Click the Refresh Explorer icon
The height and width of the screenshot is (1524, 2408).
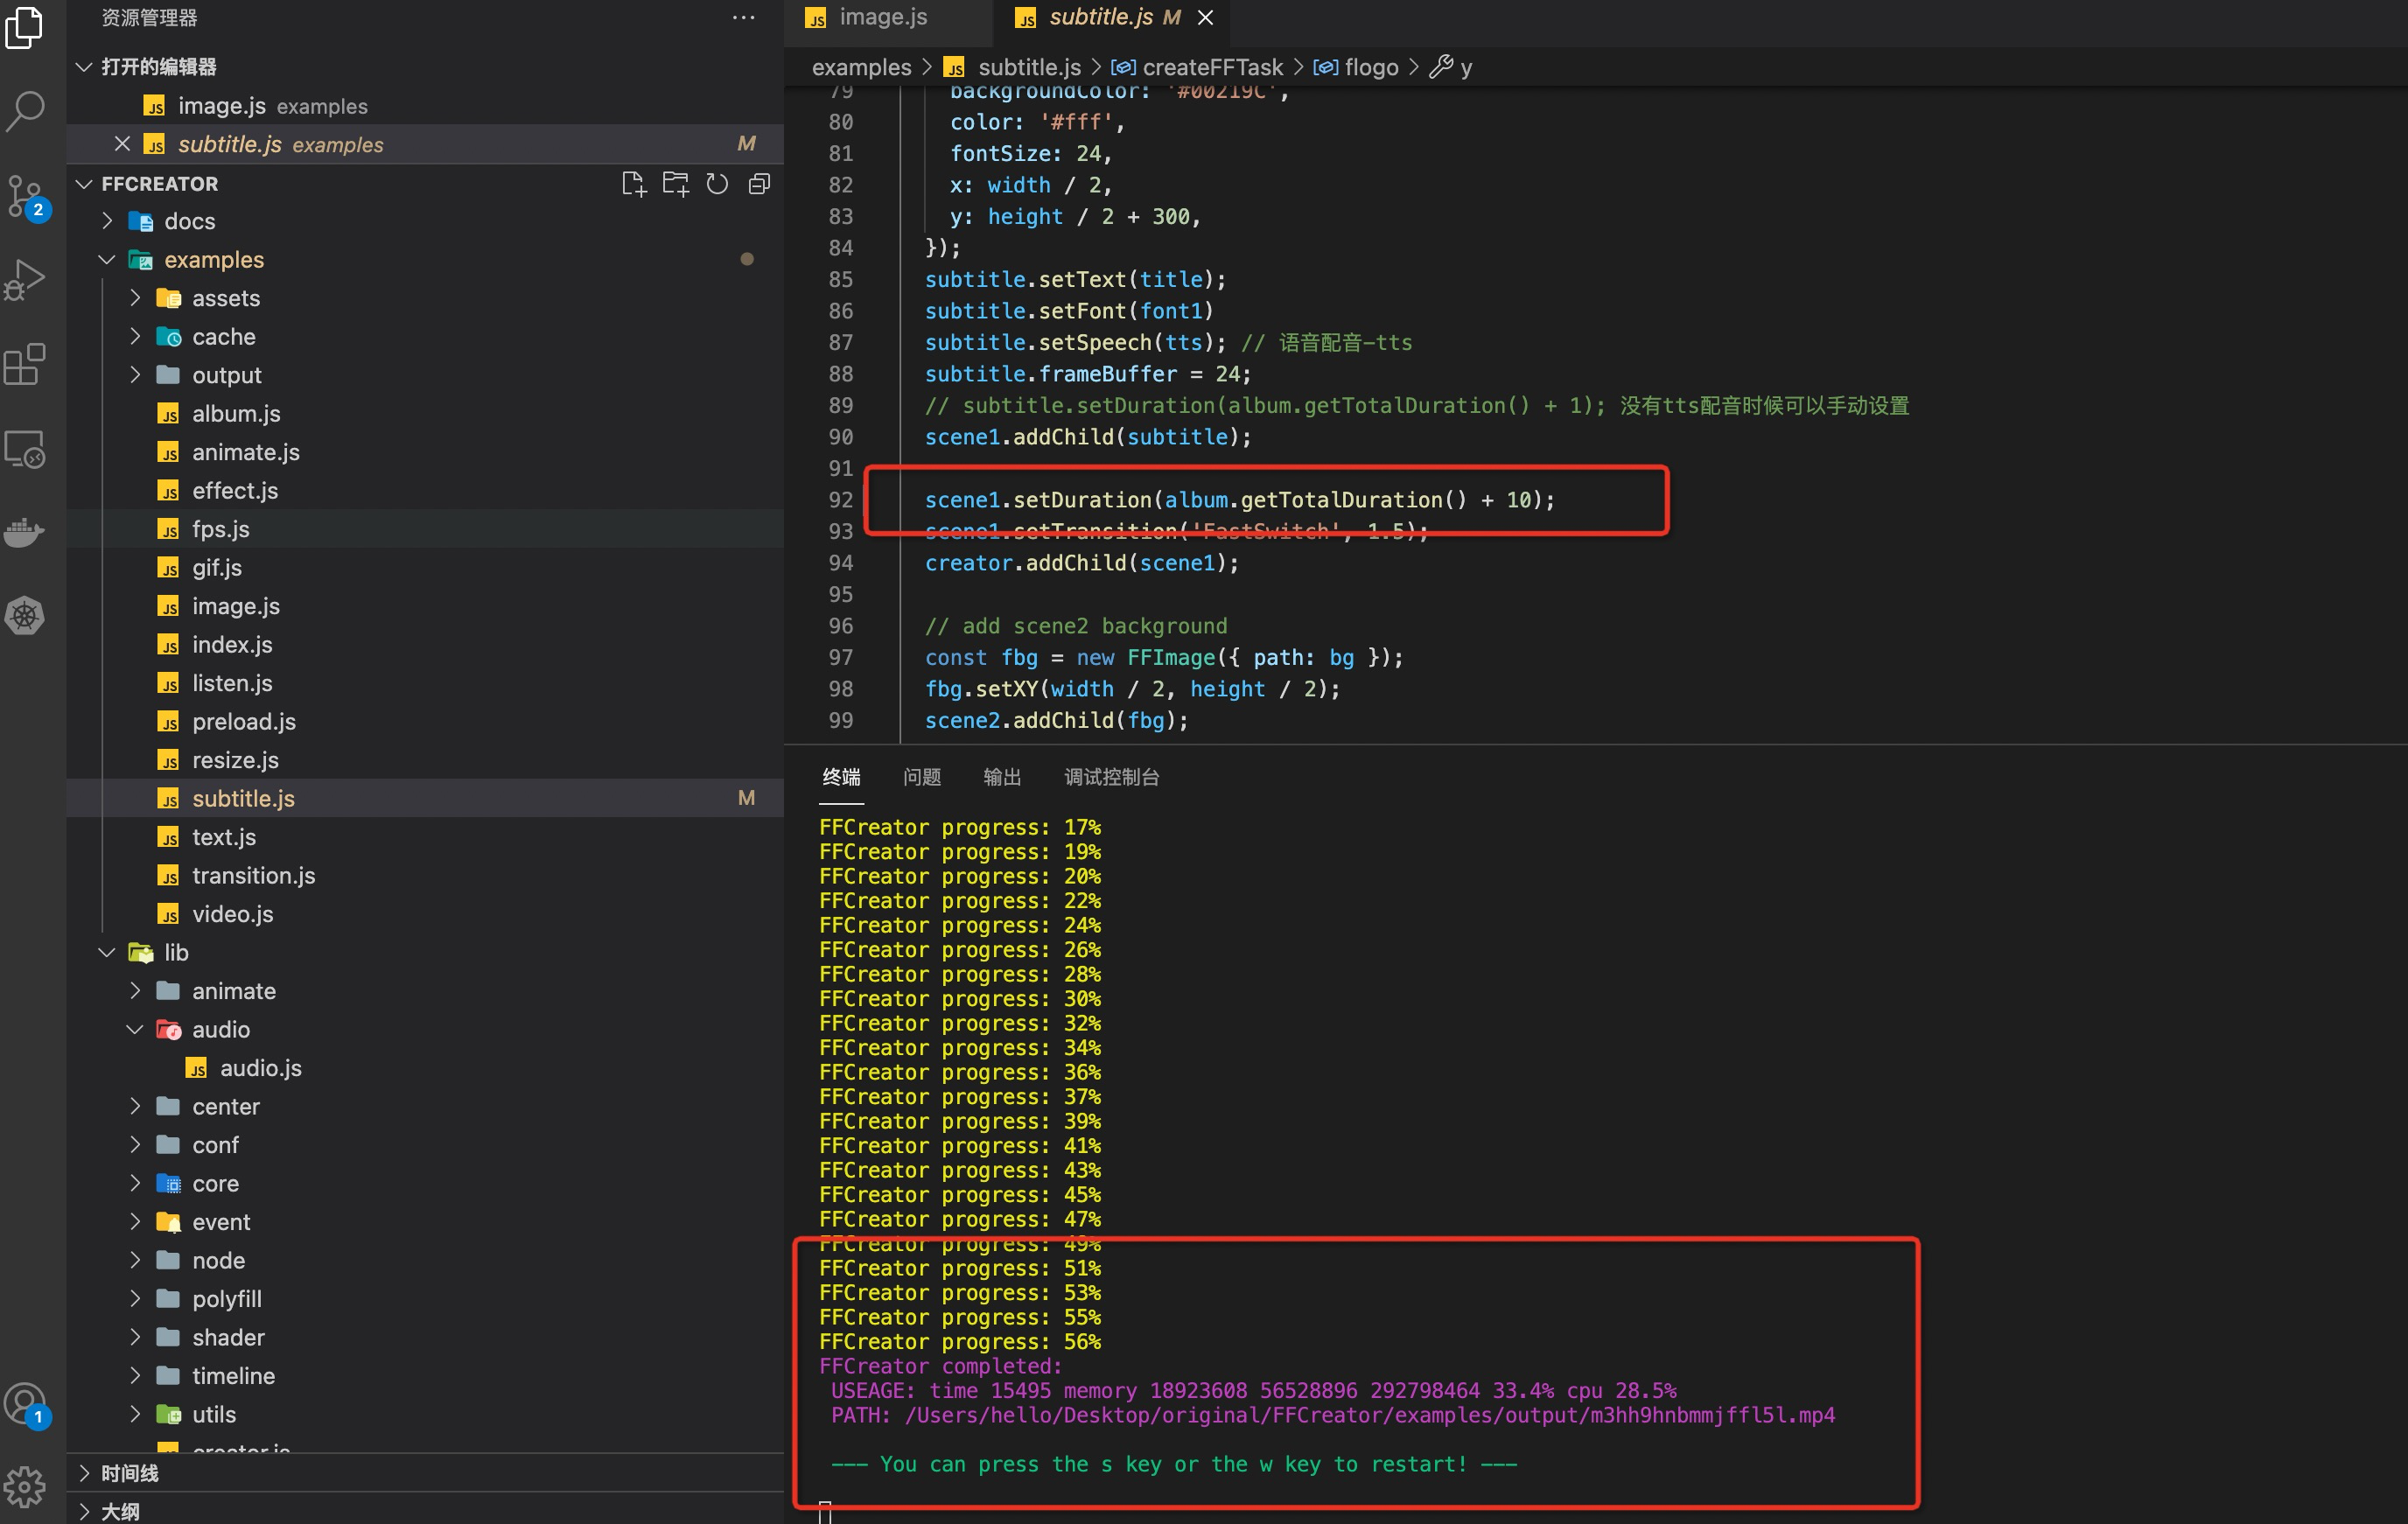pyautogui.click(x=717, y=183)
